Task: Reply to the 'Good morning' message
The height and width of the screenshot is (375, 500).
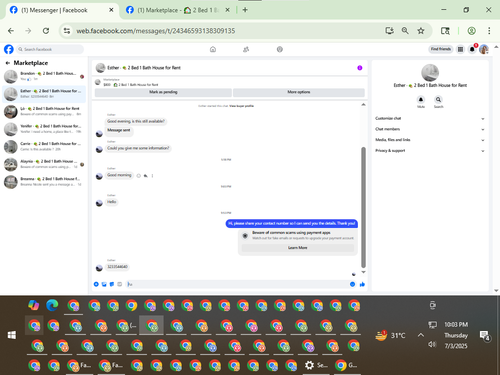Action: (x=146, y=175)
